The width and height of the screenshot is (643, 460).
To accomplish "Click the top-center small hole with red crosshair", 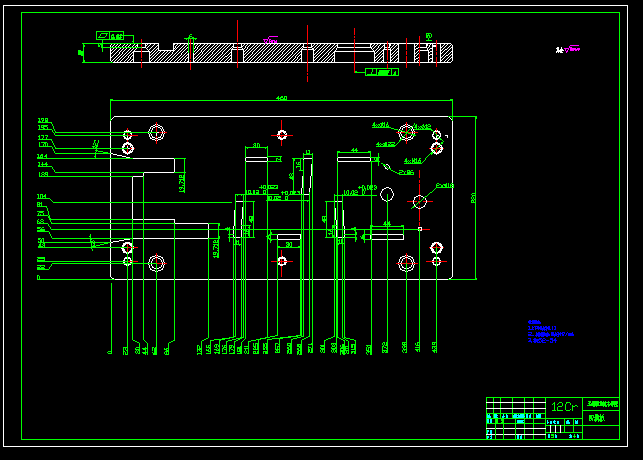I will pyautogui.click(x=282, y=134).
